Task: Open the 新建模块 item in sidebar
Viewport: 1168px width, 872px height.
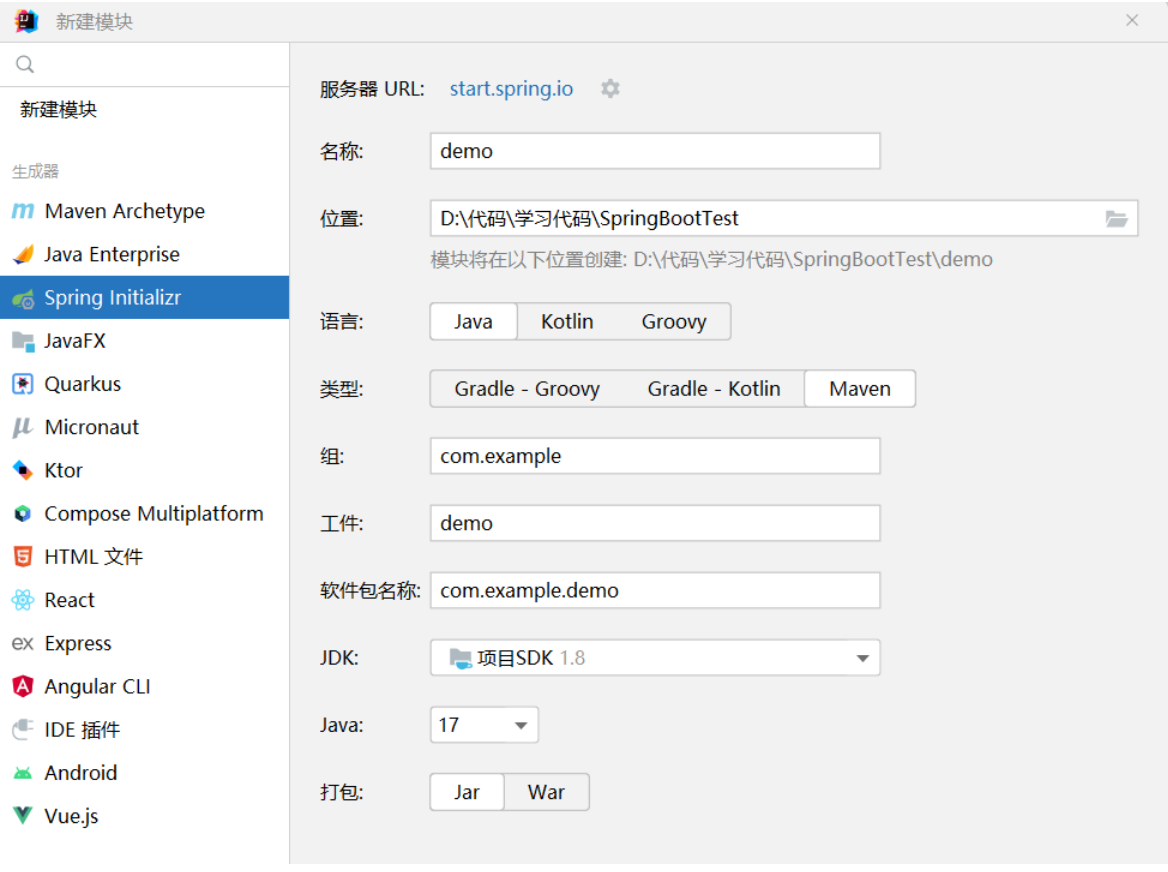Action: pos(58,110)
